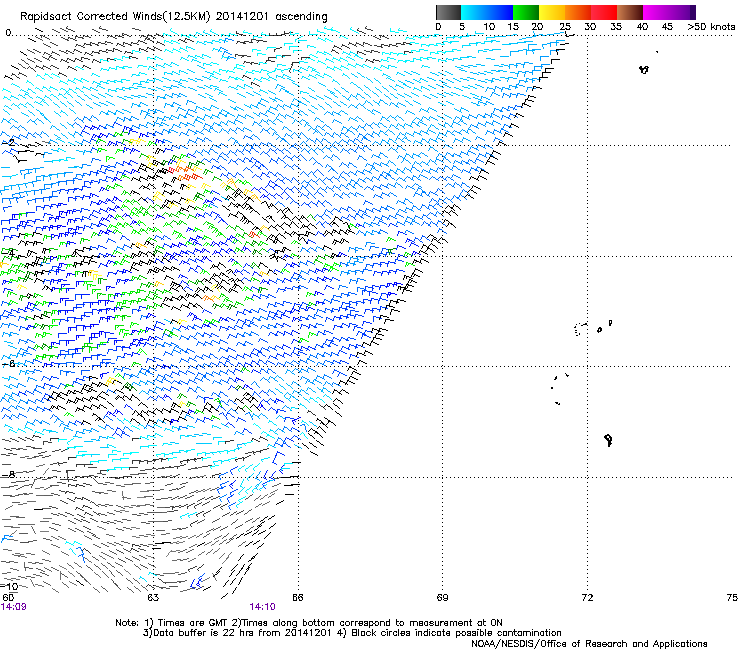This screenshot has height=650, width=740.
Task: Click the gray 0-5 knots legend swatch
Action: 448,12
